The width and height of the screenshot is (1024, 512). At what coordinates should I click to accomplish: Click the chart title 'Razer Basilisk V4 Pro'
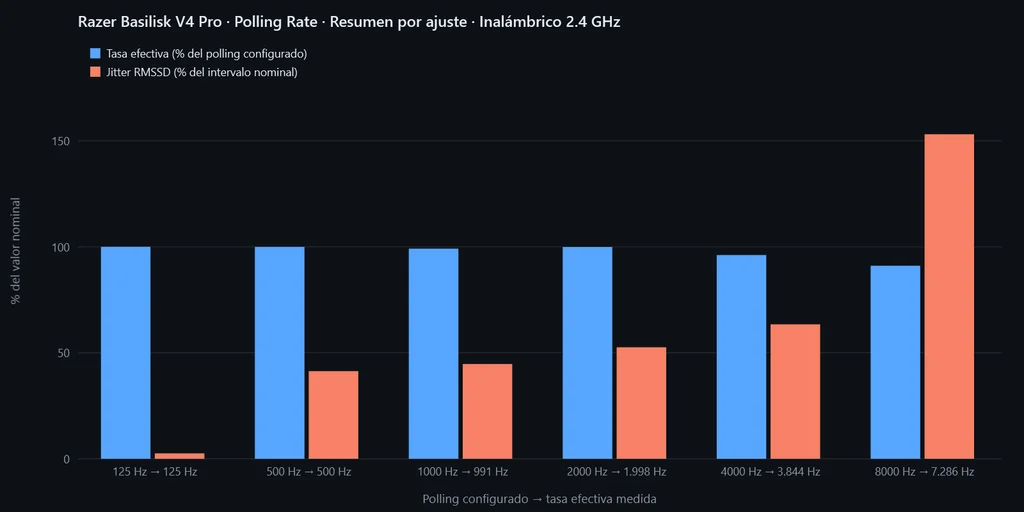pyautogui.click(x=150, y=22)
